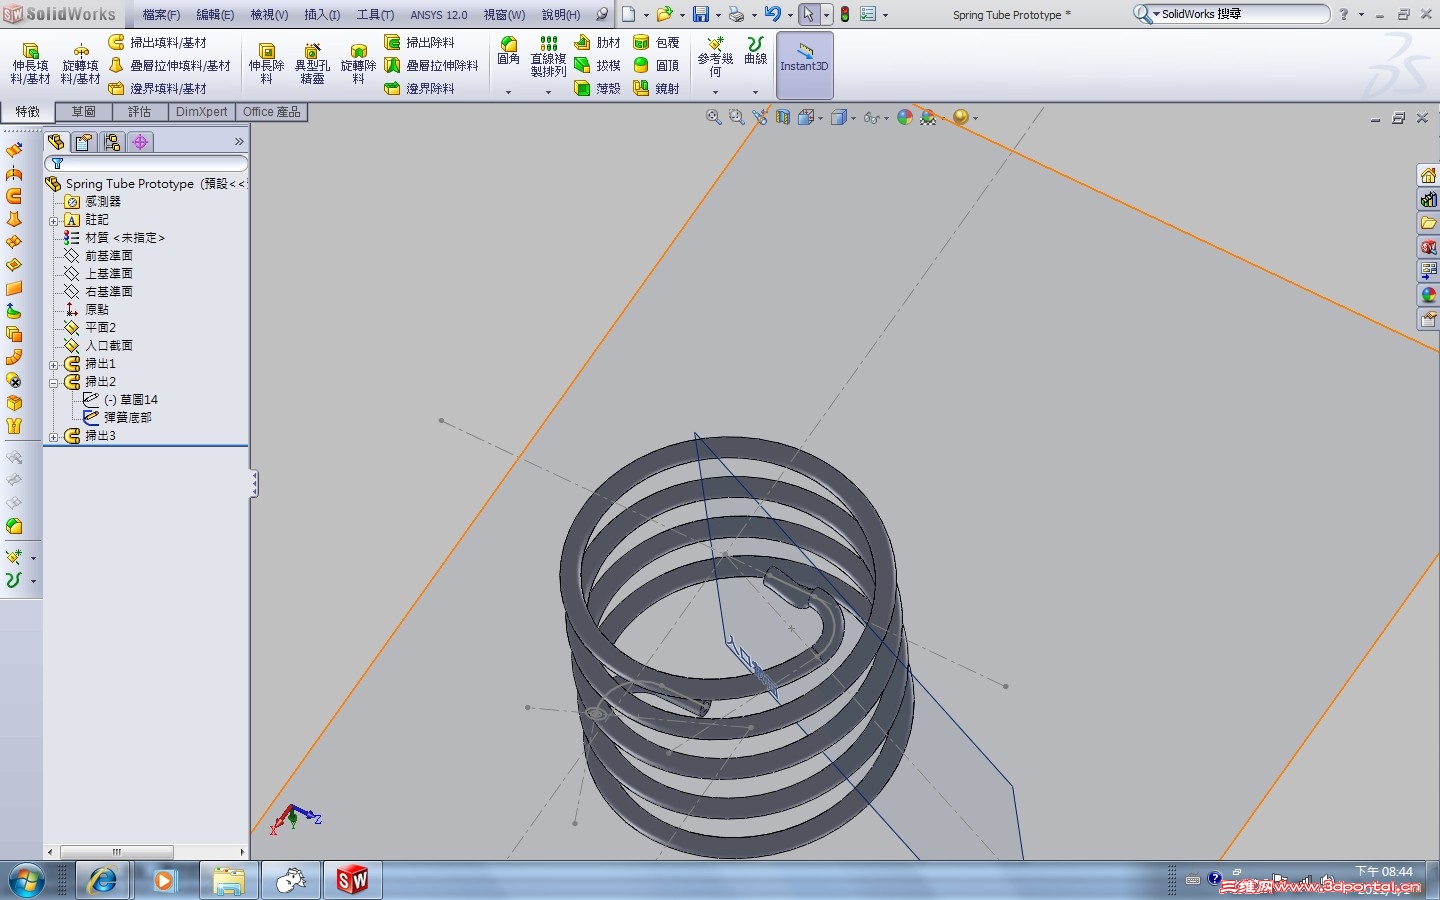Click the feature tree filter field

(146, 163)
